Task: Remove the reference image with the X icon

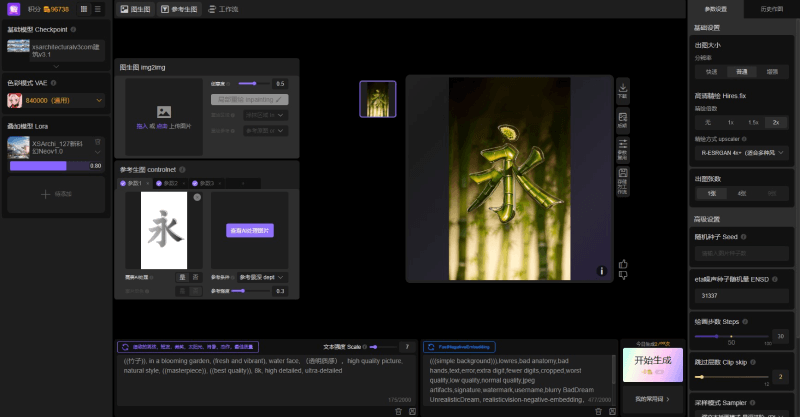Action: 197,198
